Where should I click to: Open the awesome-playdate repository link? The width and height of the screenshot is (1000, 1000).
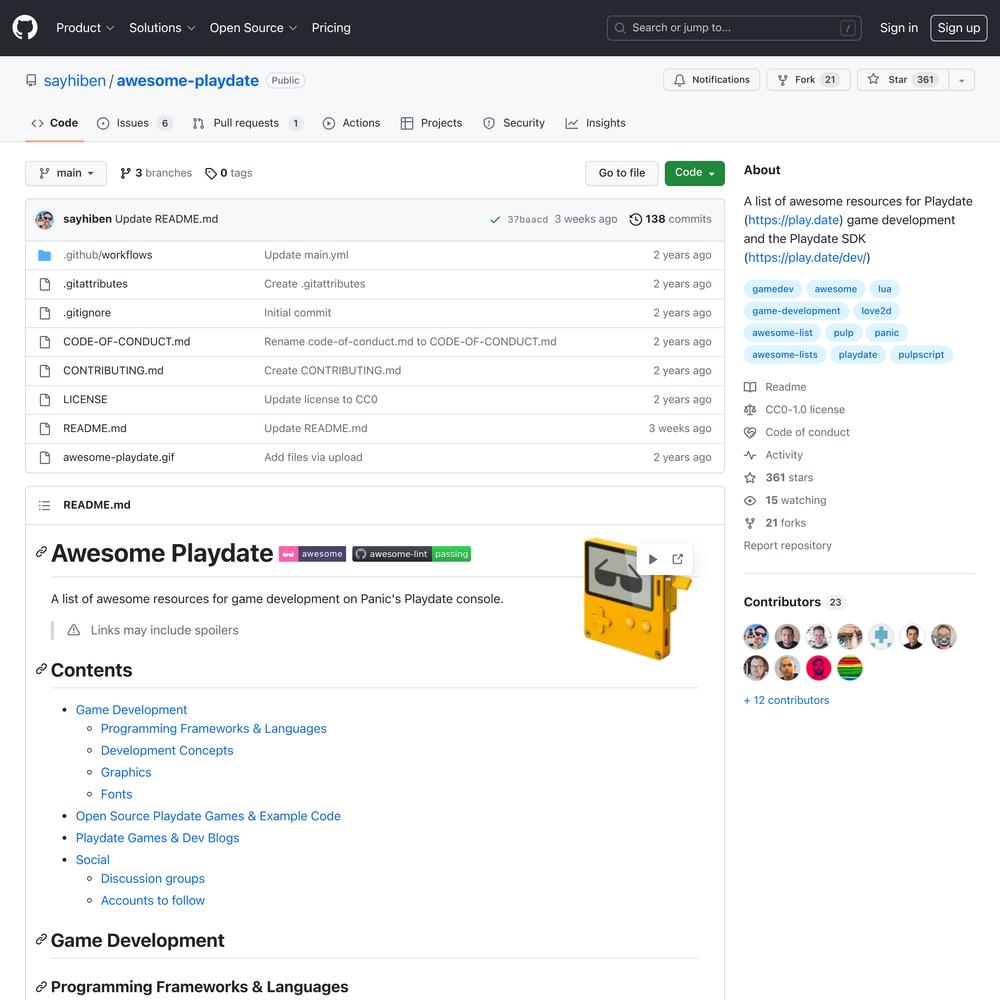pos(188,80)
